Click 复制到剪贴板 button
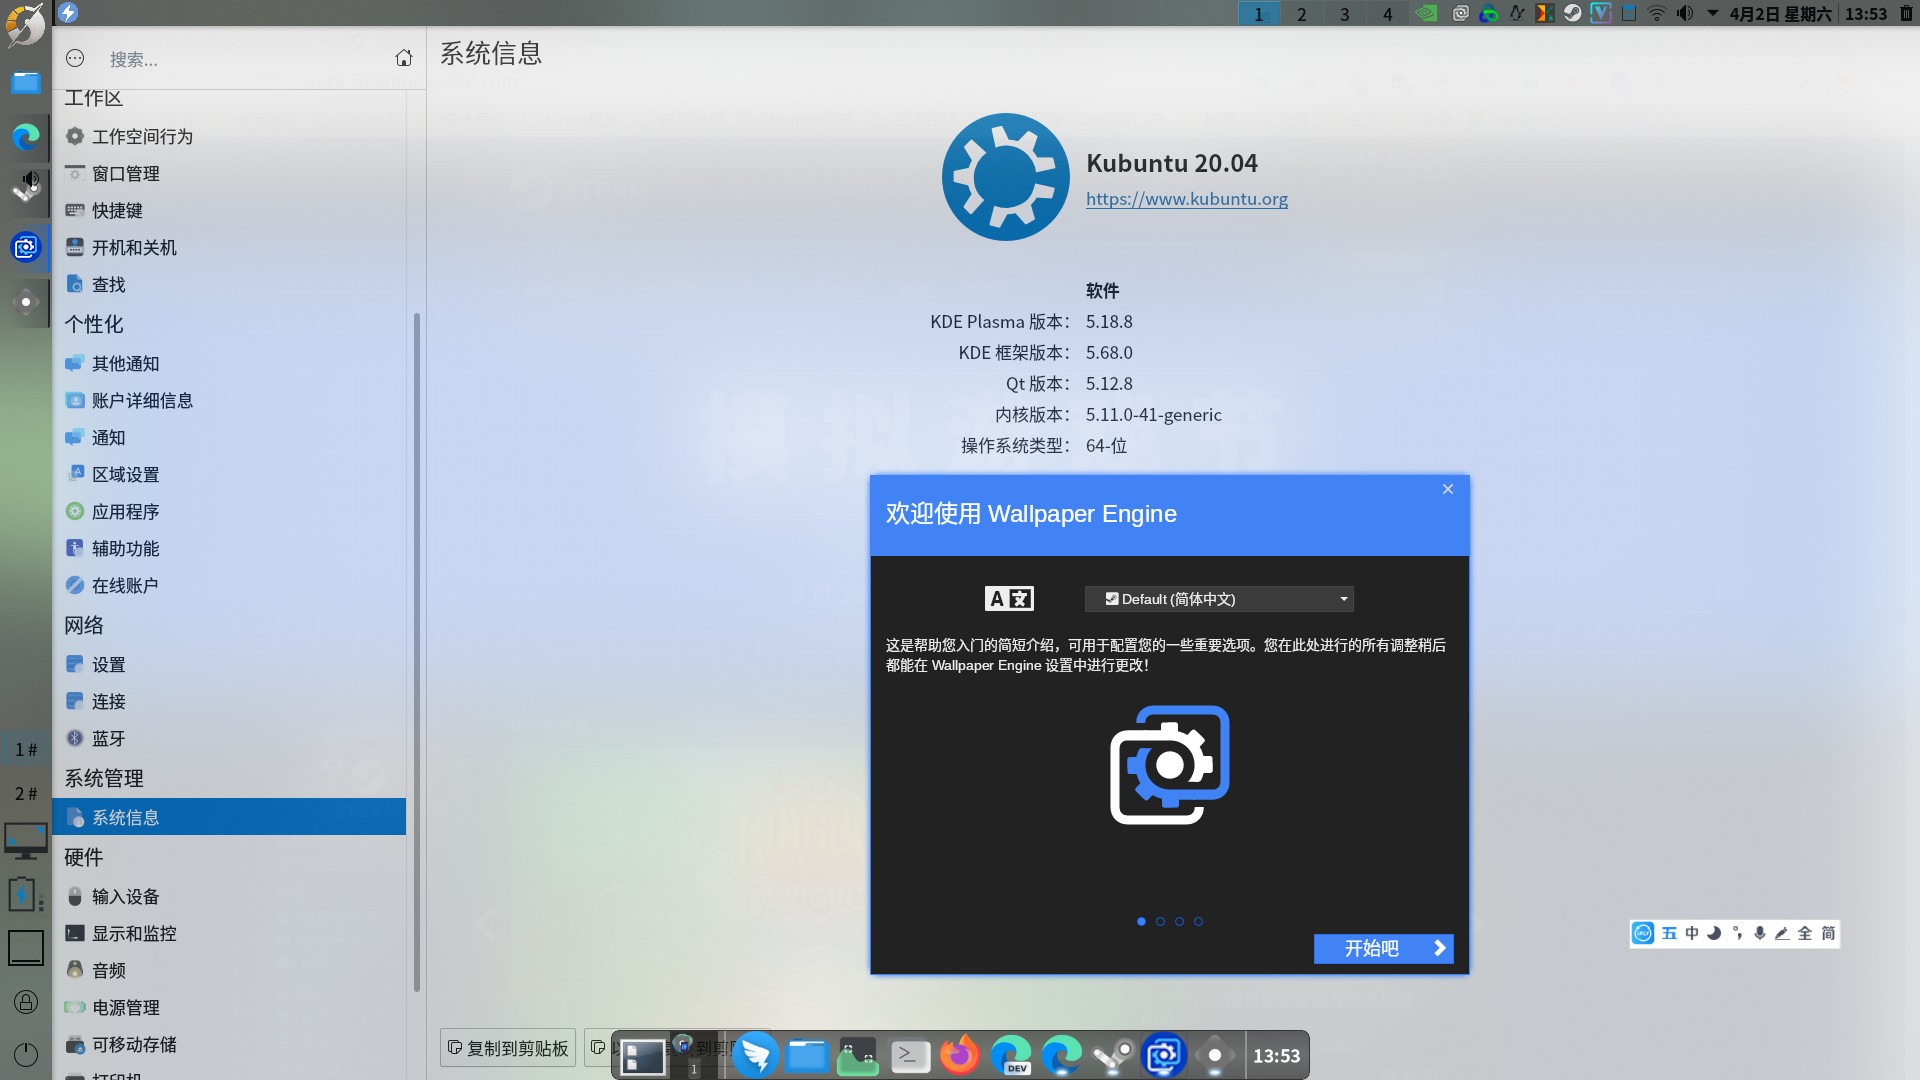The width and height of the screenshot is (1920, 1080). [x=508, y=1048]
